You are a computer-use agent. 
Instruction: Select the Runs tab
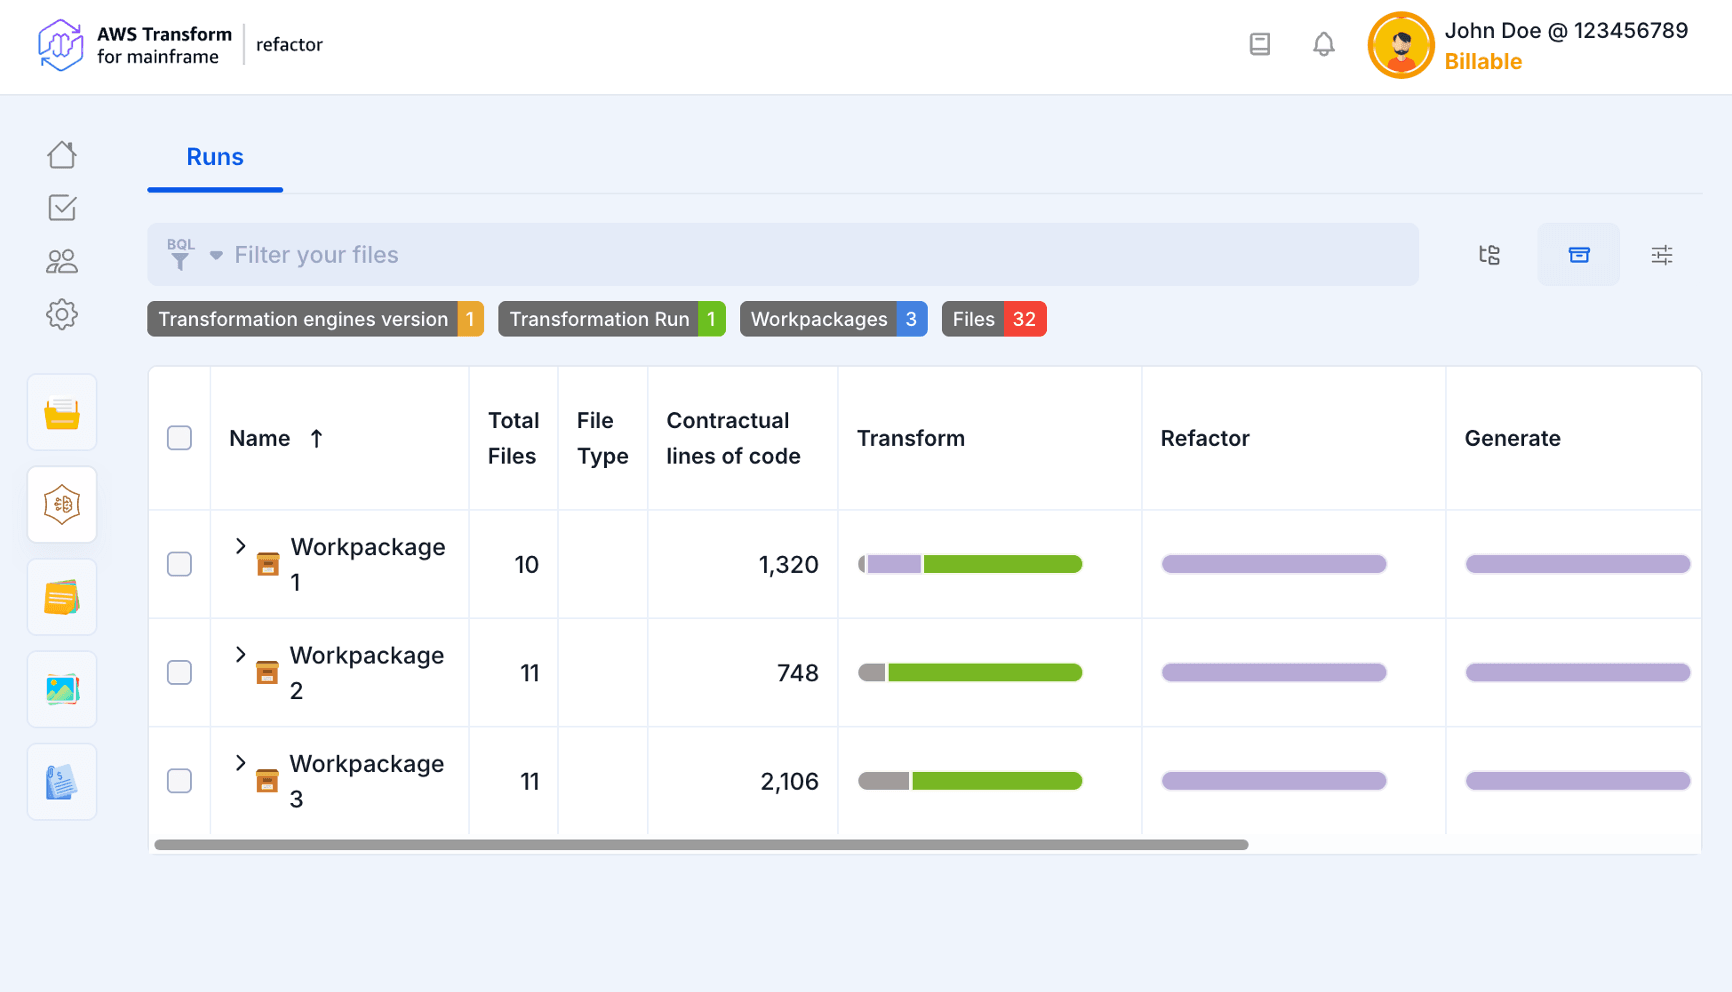click(x=215, y=157)
